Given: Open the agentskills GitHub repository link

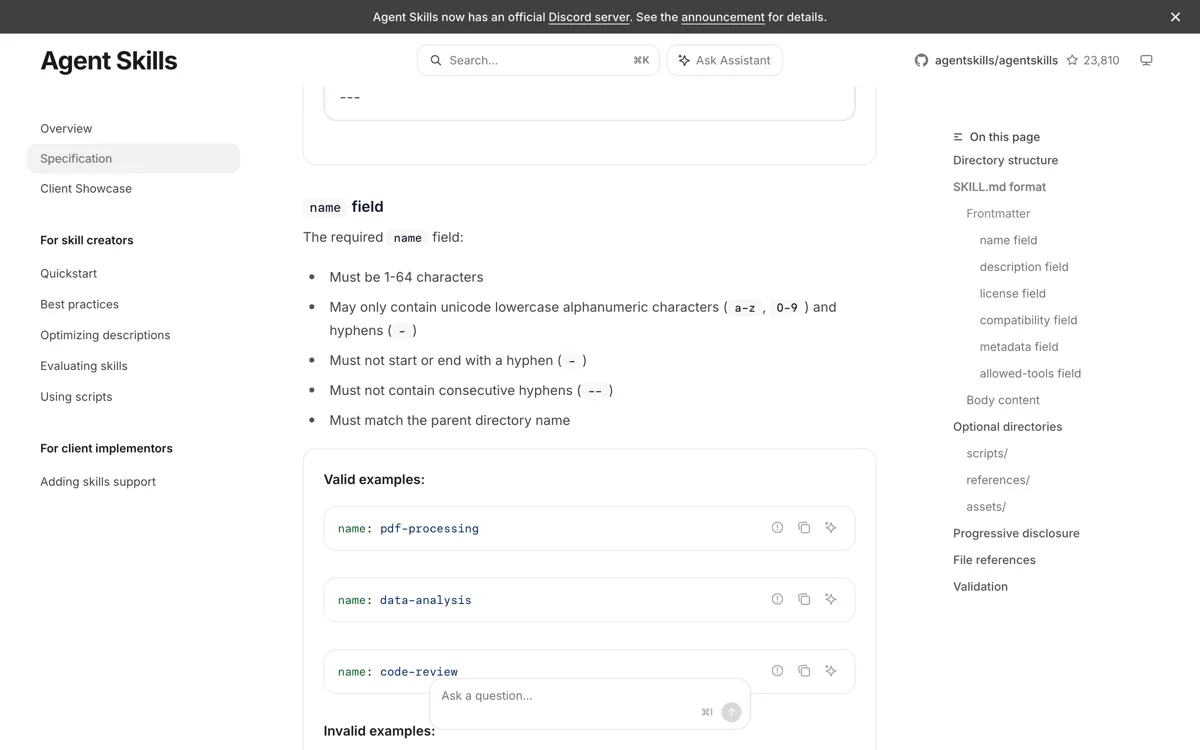Looking at the screenshot, I should click(x=986, y=60).
